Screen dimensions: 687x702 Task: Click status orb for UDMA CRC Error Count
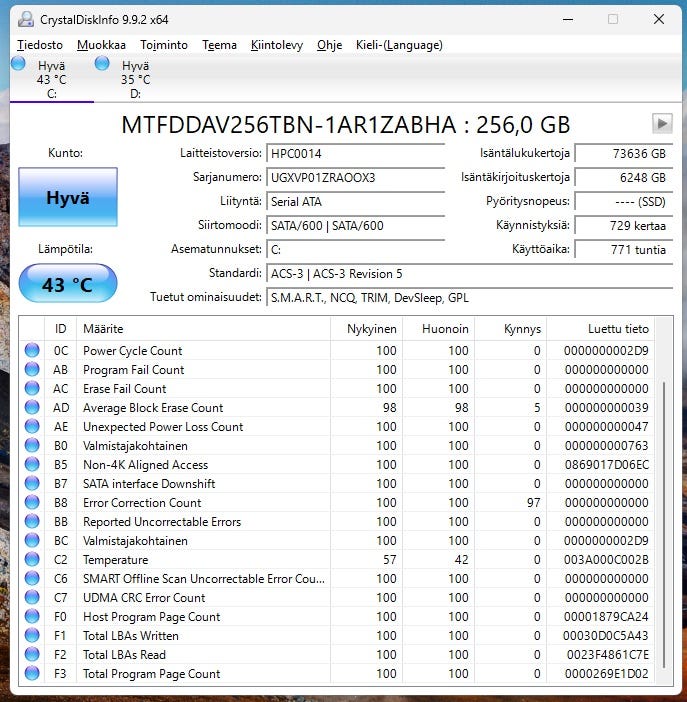(32, 597)
